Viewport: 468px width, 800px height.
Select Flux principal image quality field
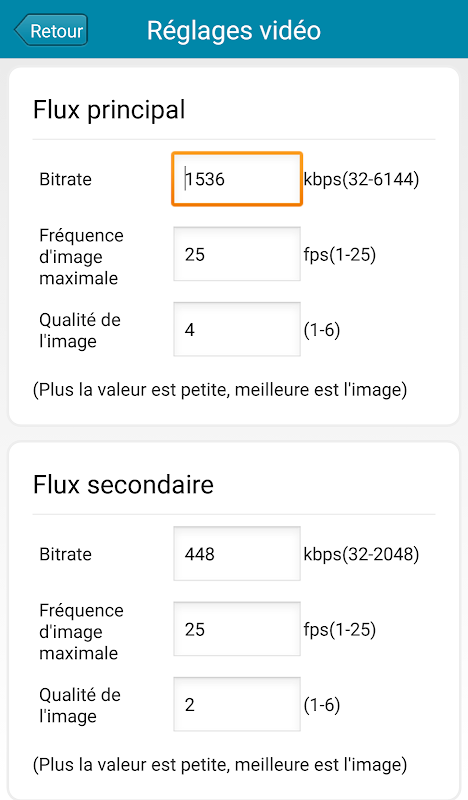(237, 329)
